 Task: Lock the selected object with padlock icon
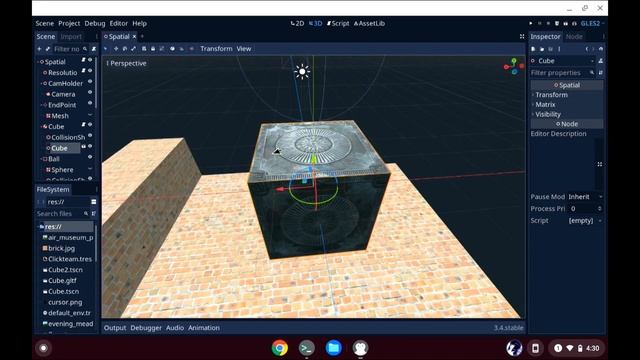pyautogui.click(x=153, y=49)
